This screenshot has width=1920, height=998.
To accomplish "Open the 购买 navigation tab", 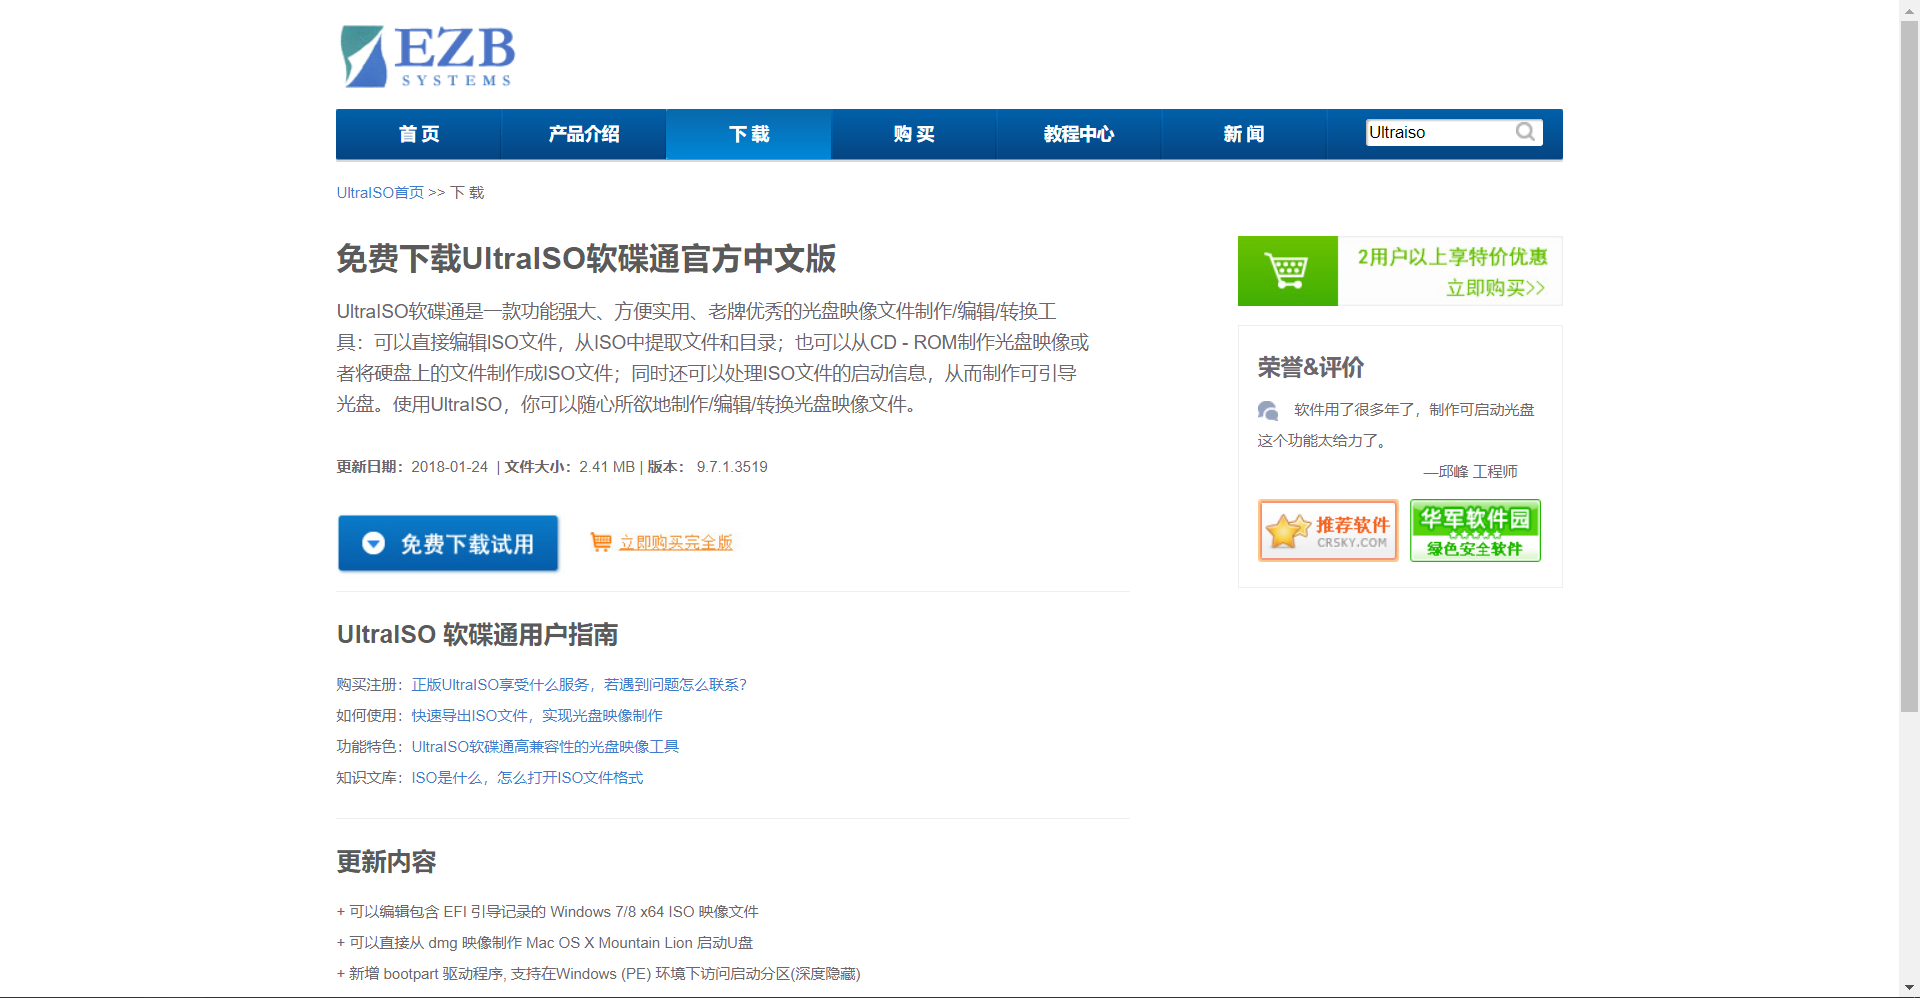I will click(914, 134).
